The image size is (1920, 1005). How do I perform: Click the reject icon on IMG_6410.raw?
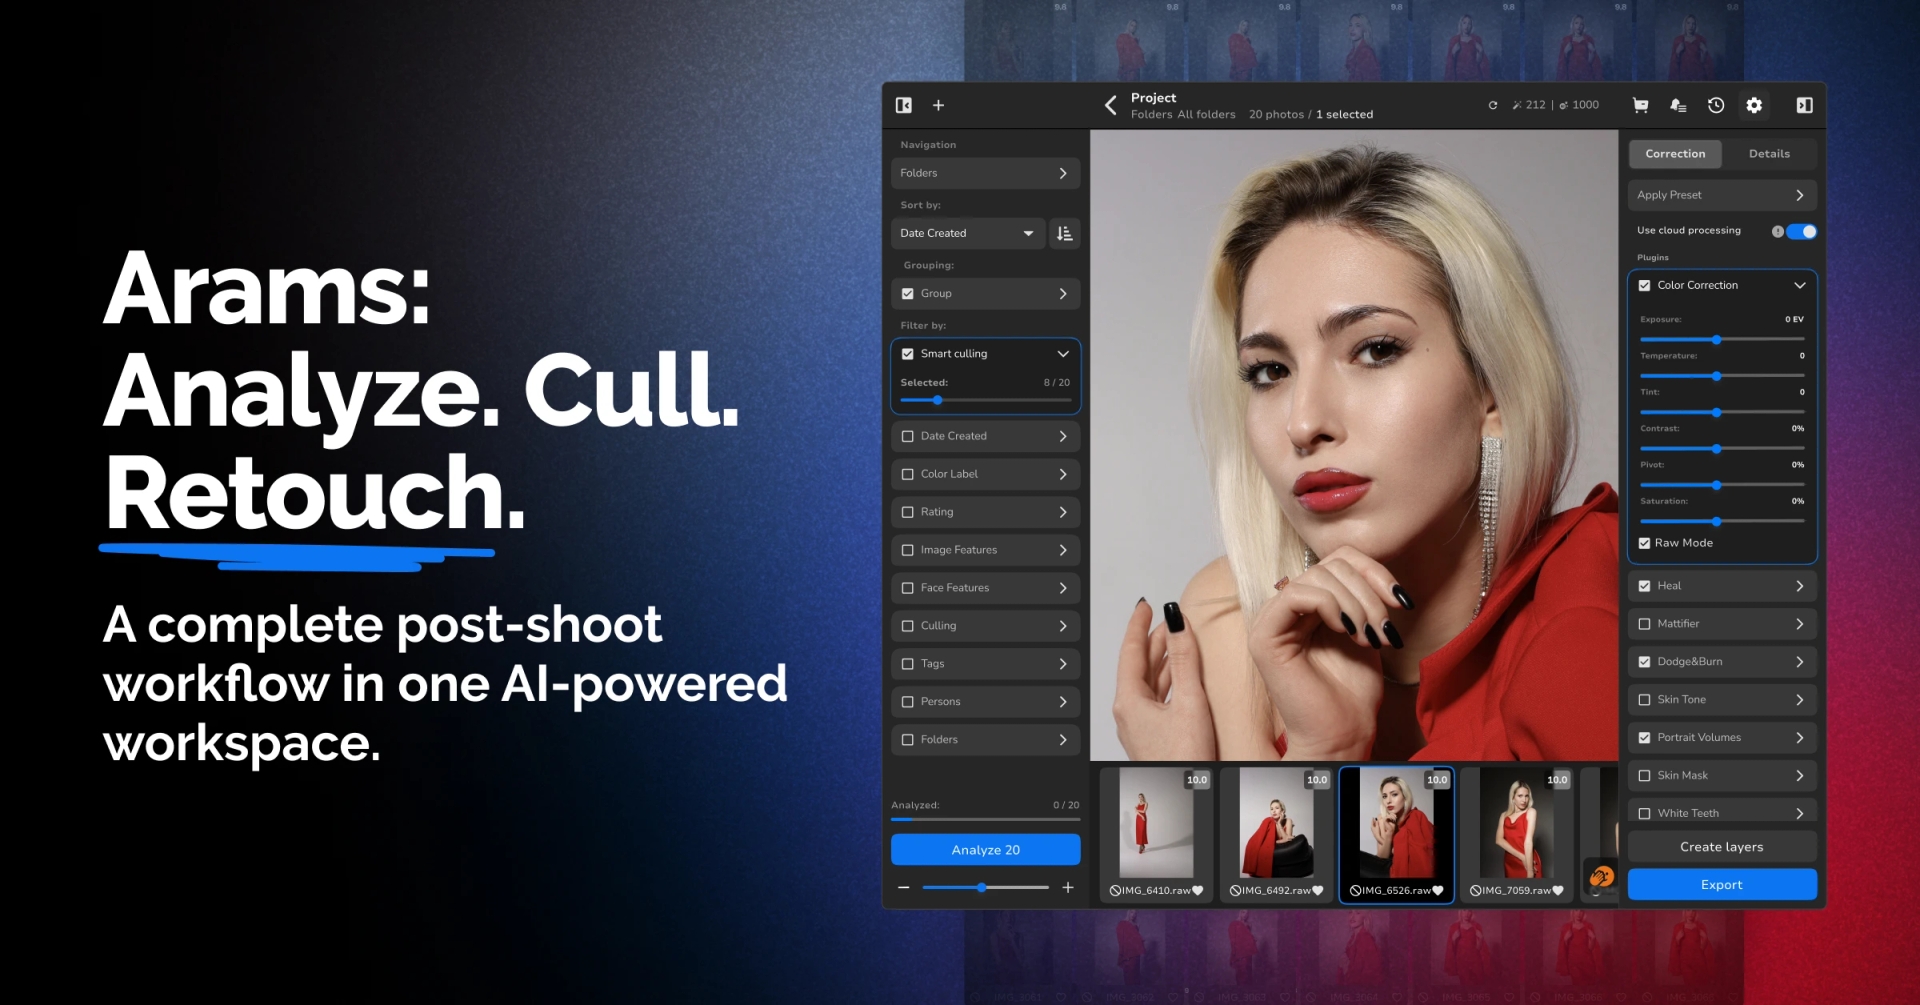pos(1115,890)
